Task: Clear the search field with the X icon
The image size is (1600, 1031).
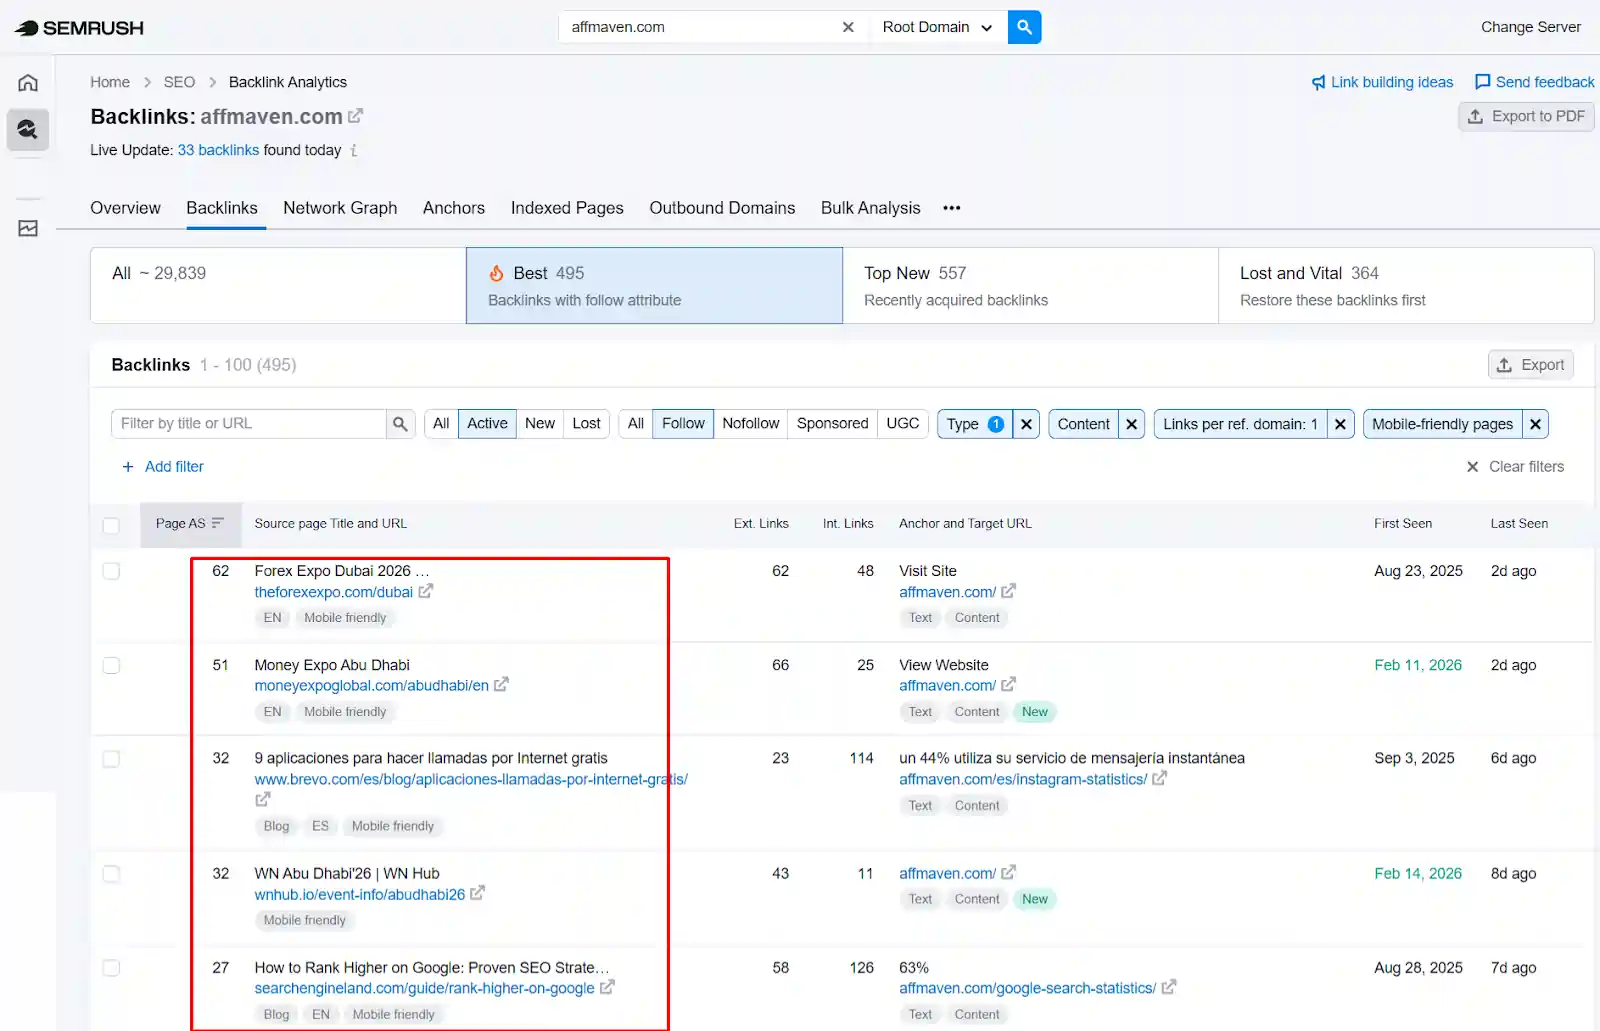Action: point(848,27)
